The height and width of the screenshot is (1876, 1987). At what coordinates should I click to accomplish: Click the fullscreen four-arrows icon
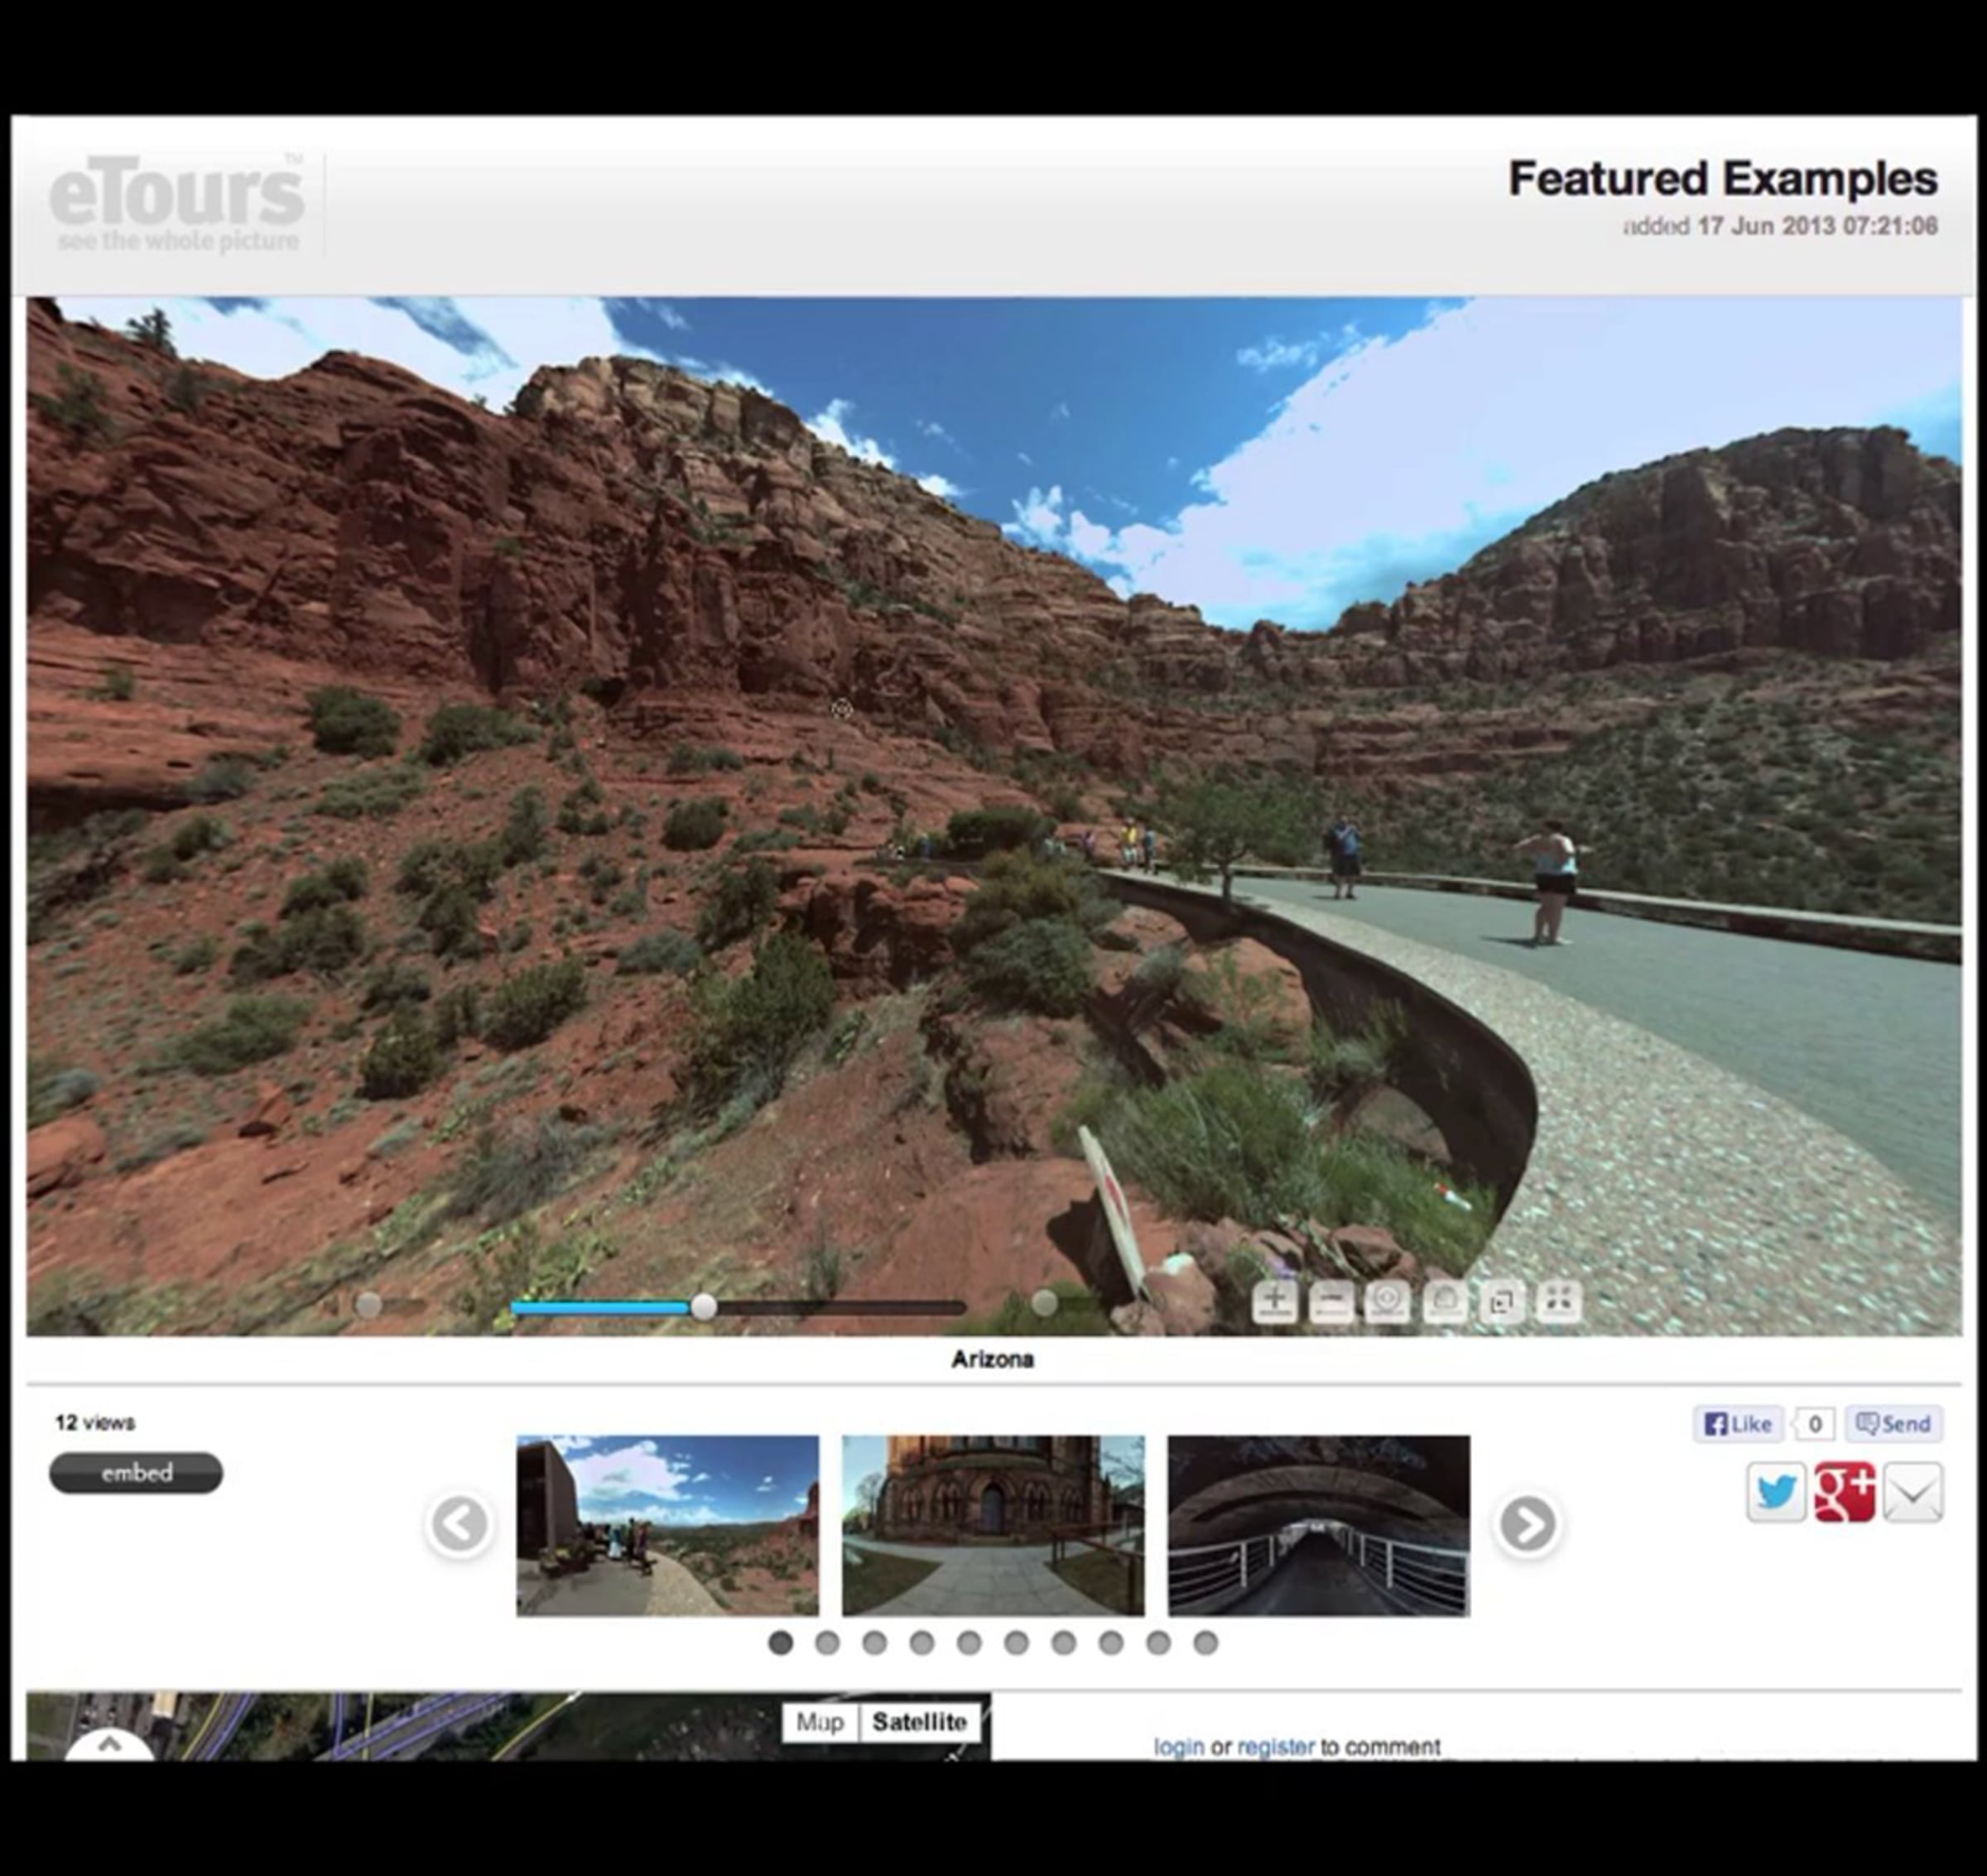(1559, 1301)
